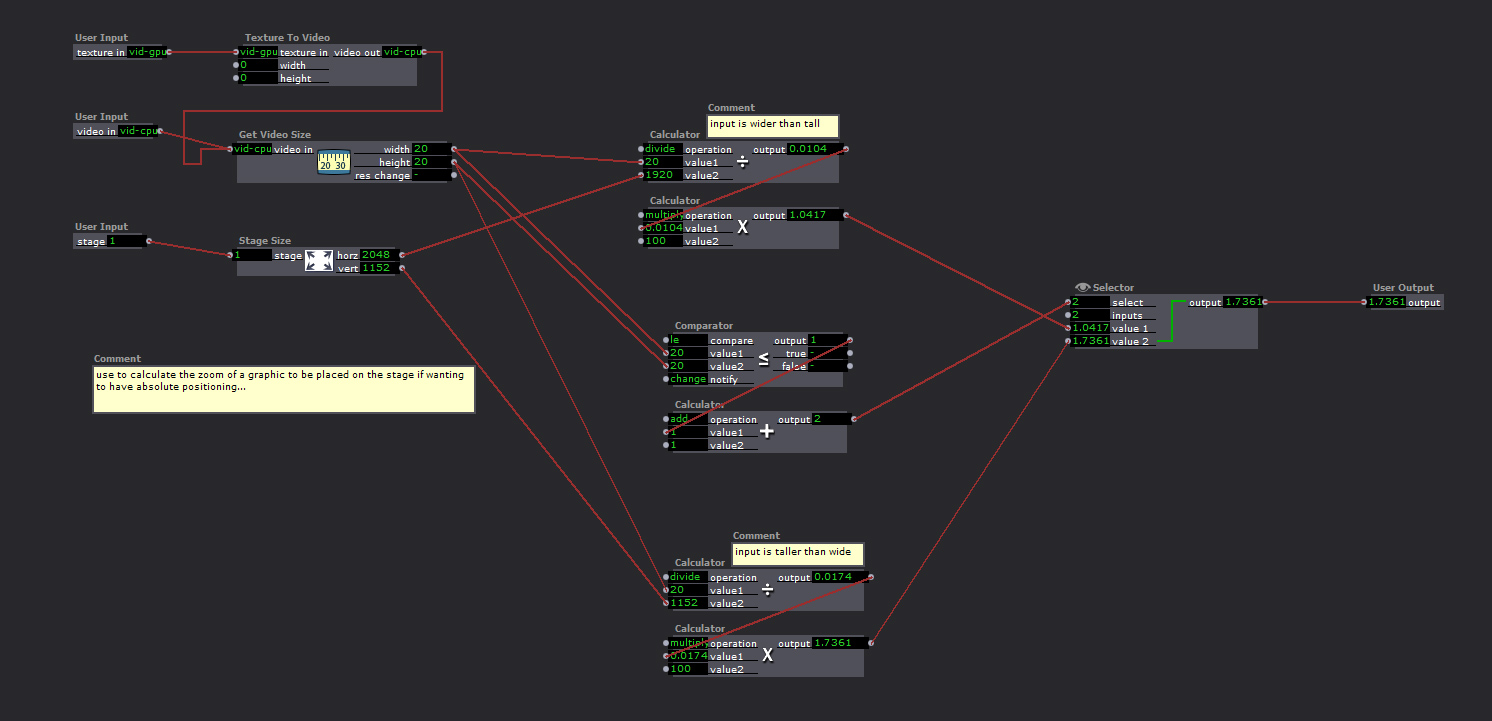This screenshot has height=721, width=1492.
Task: Click the Selector output value
Action: pyautogui.click(x=1242, y=302)
